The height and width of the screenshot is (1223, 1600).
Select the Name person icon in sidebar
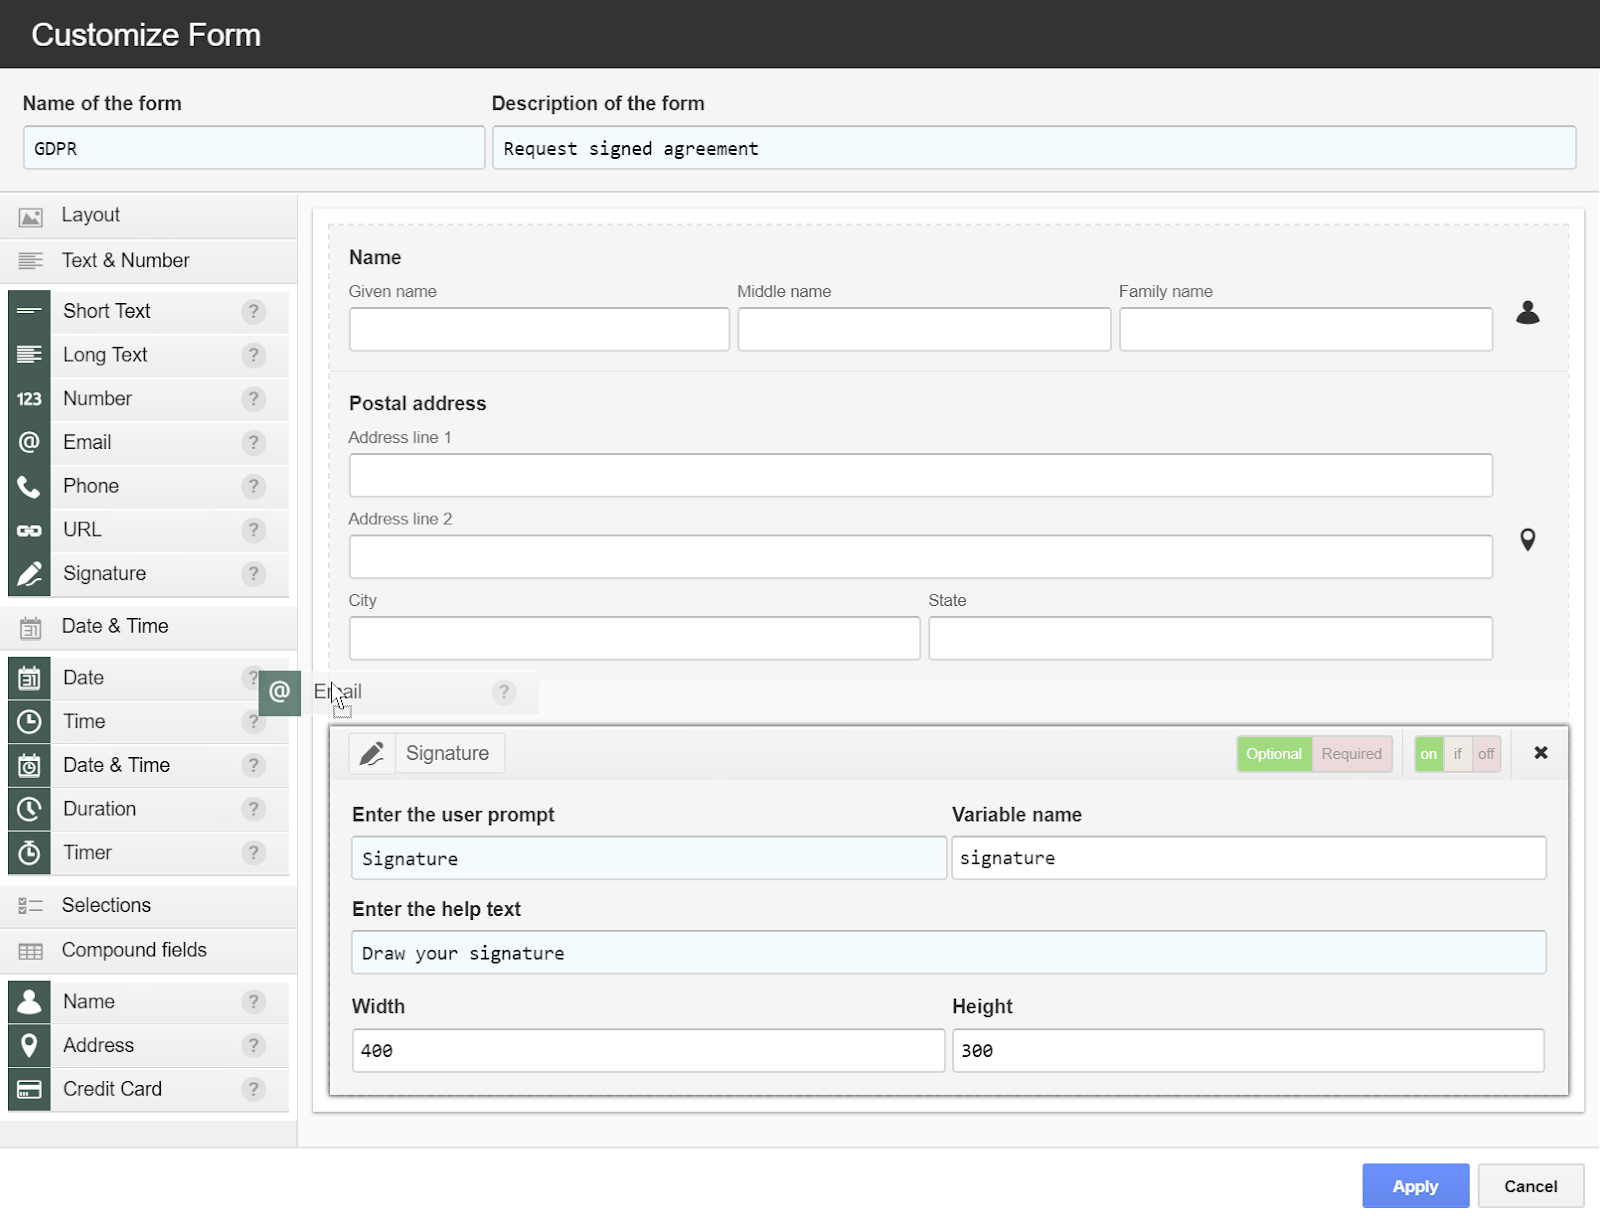[29, 1002]
